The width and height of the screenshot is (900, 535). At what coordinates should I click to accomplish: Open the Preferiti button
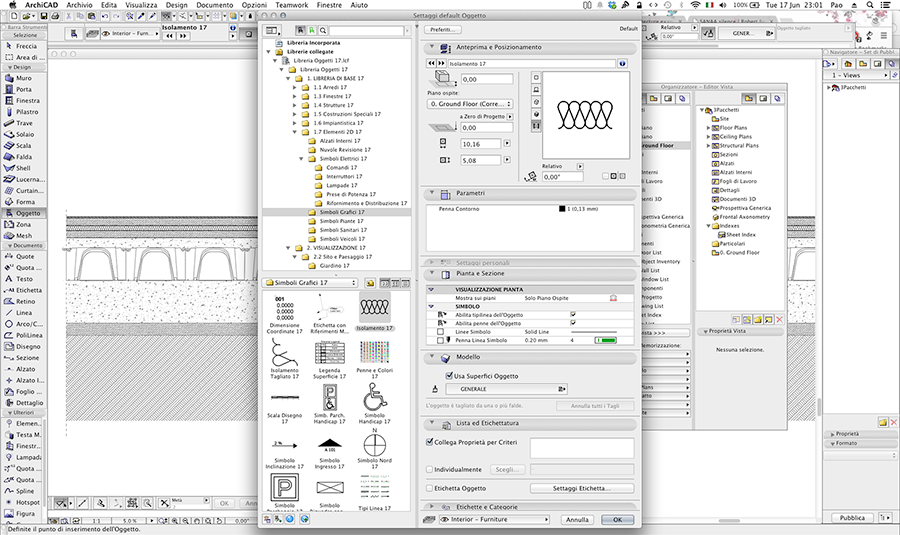(441, 29)
